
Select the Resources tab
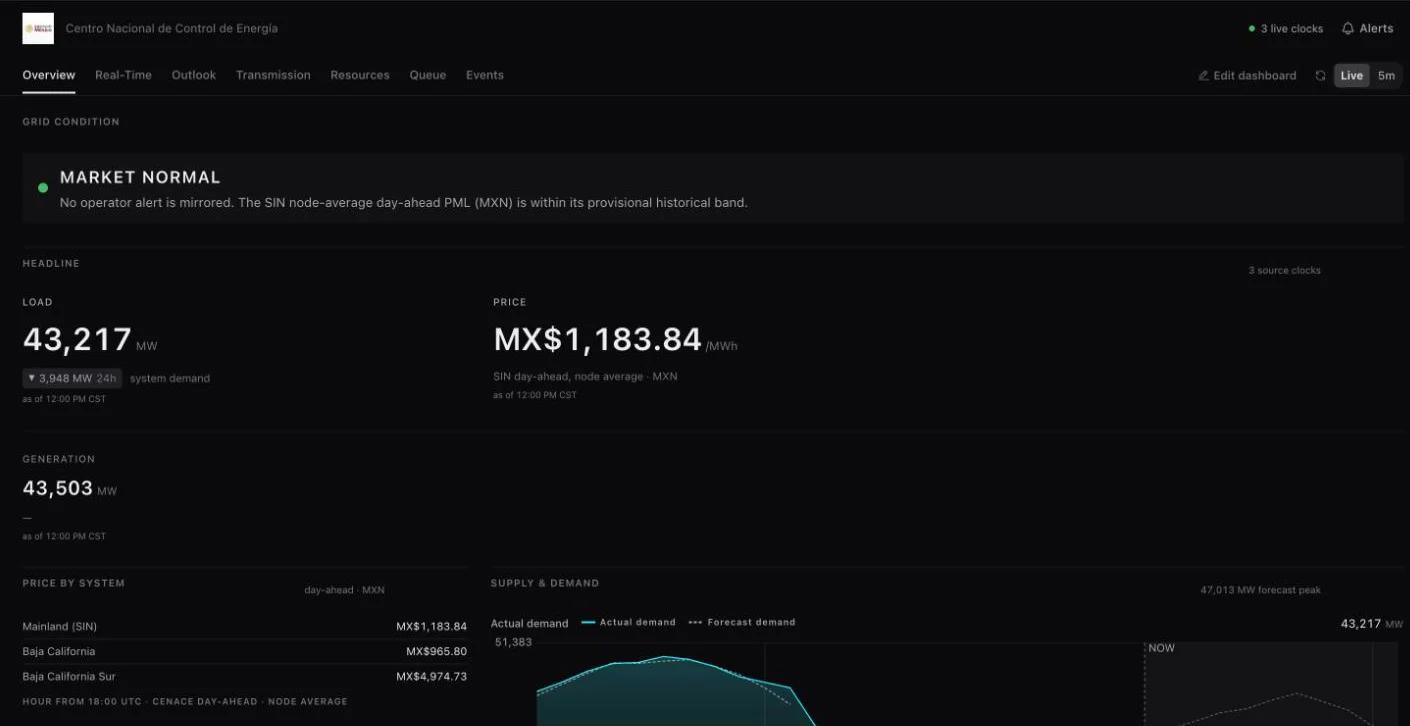coord(360,75)
